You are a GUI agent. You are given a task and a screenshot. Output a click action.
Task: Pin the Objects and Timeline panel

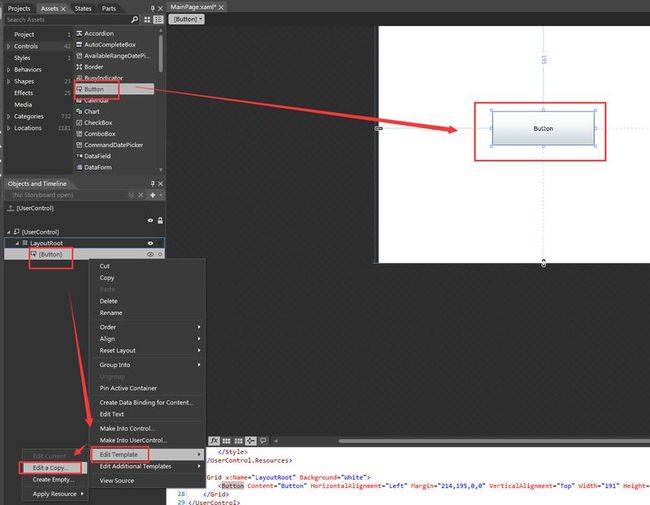pos(153,184)
